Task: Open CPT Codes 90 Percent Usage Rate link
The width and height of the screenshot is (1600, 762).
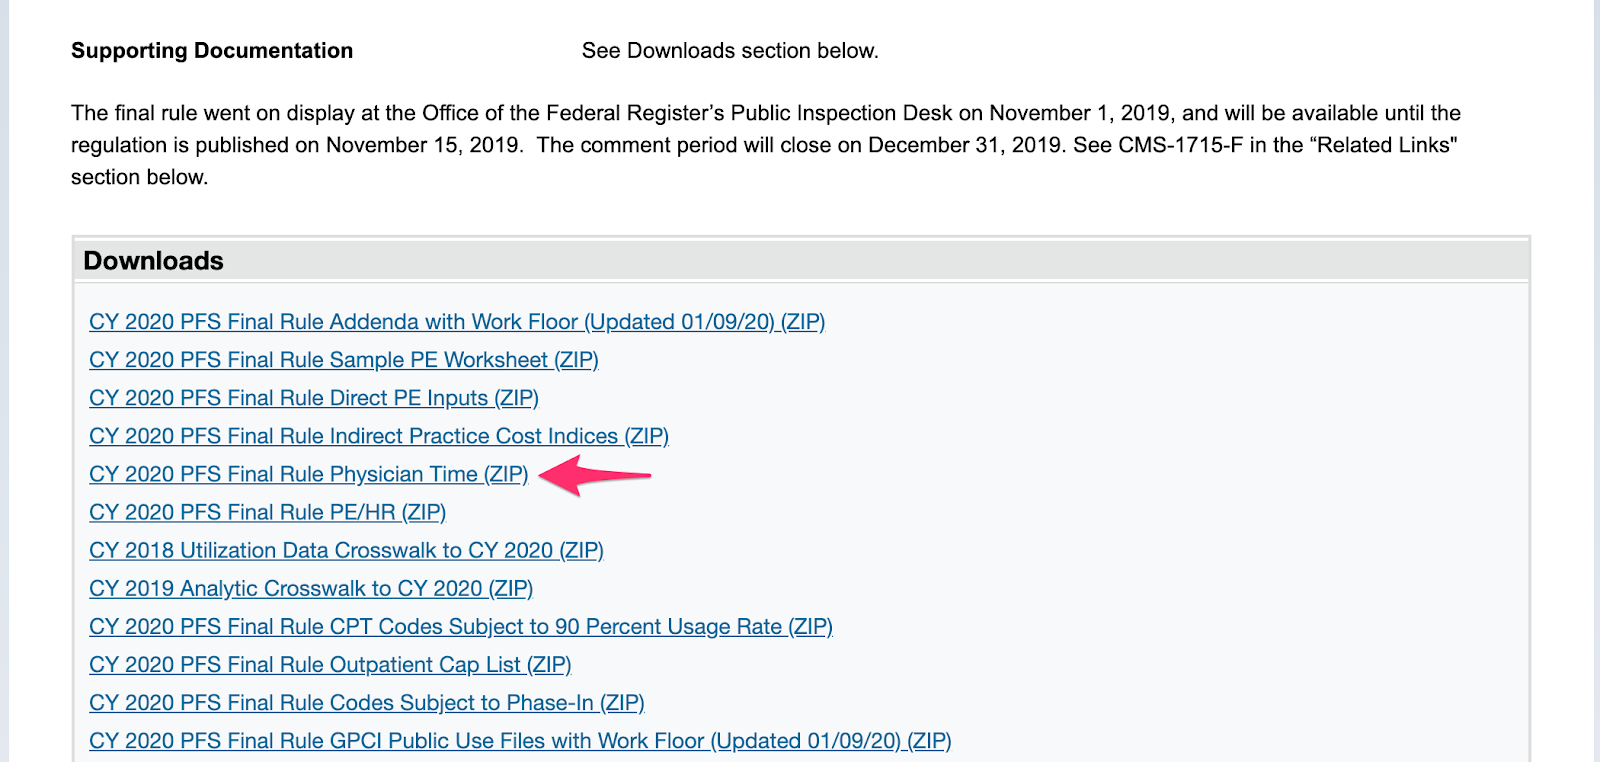Action: pos(461,627)
